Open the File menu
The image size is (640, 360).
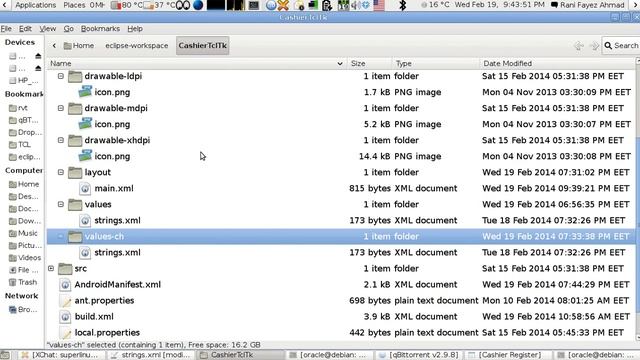6,29
